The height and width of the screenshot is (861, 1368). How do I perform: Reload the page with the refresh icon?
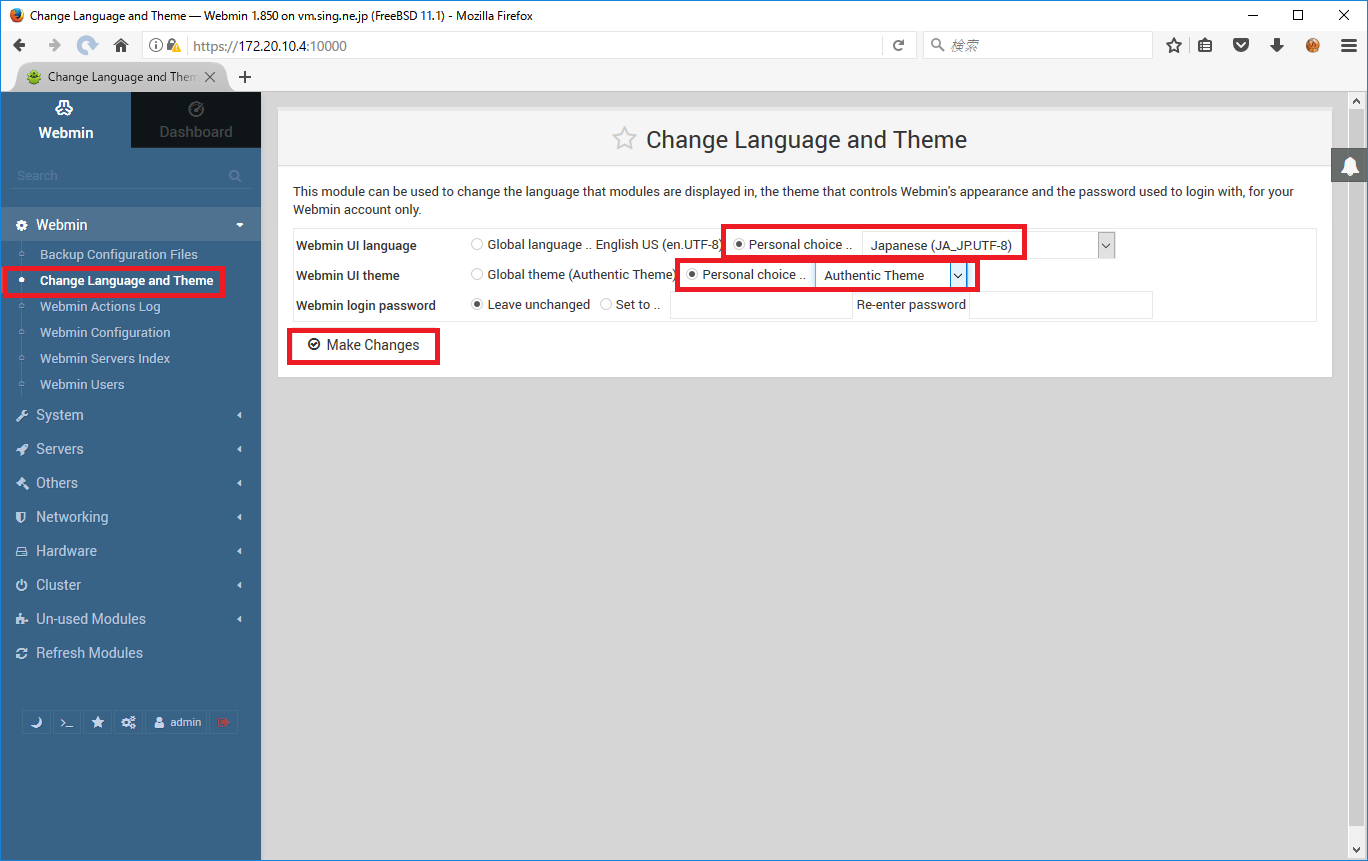(x=898, y=45)
